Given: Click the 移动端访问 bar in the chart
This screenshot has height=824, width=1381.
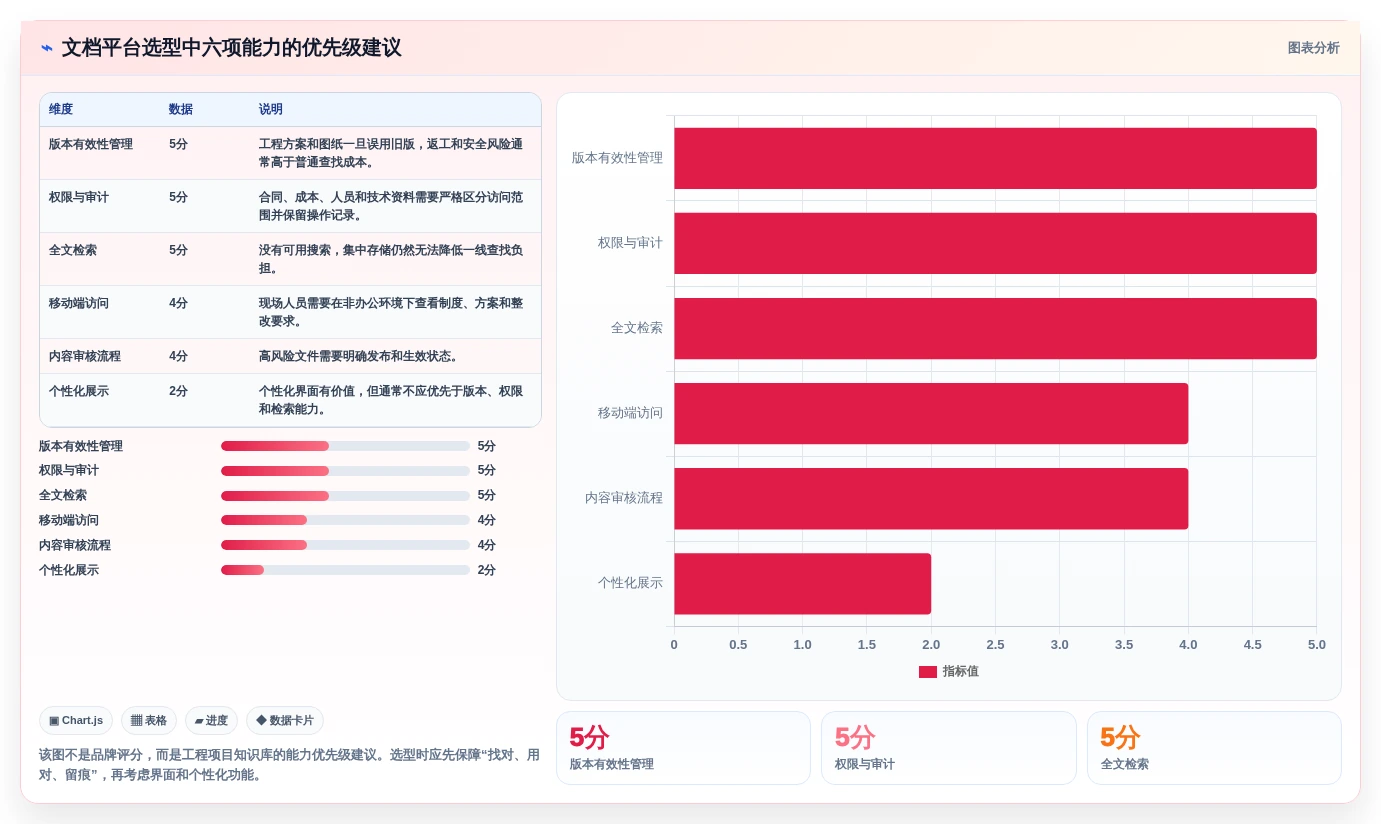Looking at the screenshot, I should coord(931,413).
